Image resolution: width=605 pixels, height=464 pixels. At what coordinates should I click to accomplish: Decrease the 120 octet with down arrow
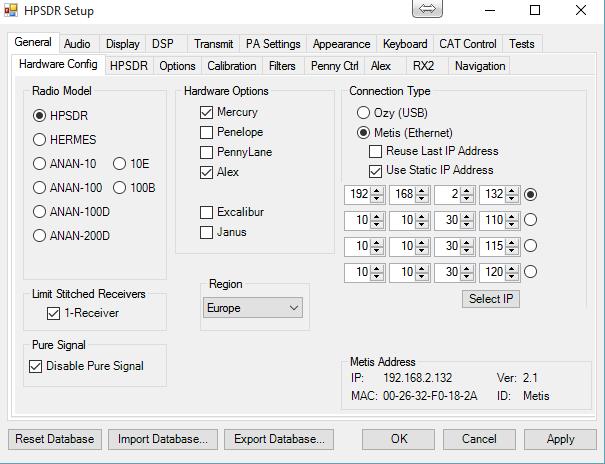point(512,277)
